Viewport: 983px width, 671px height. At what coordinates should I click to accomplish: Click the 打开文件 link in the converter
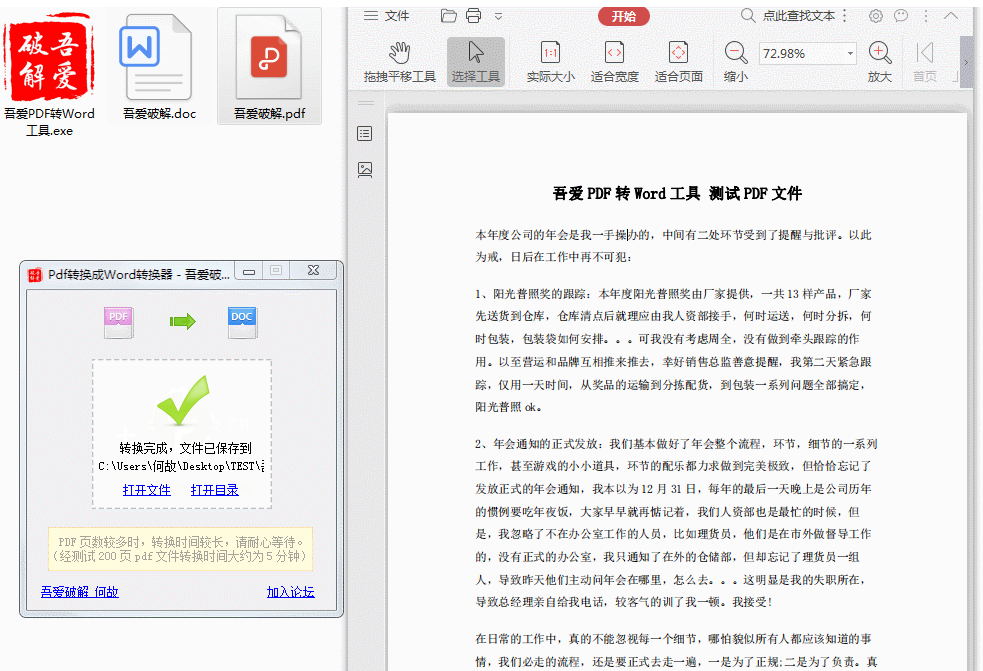(x=147, y=490)
